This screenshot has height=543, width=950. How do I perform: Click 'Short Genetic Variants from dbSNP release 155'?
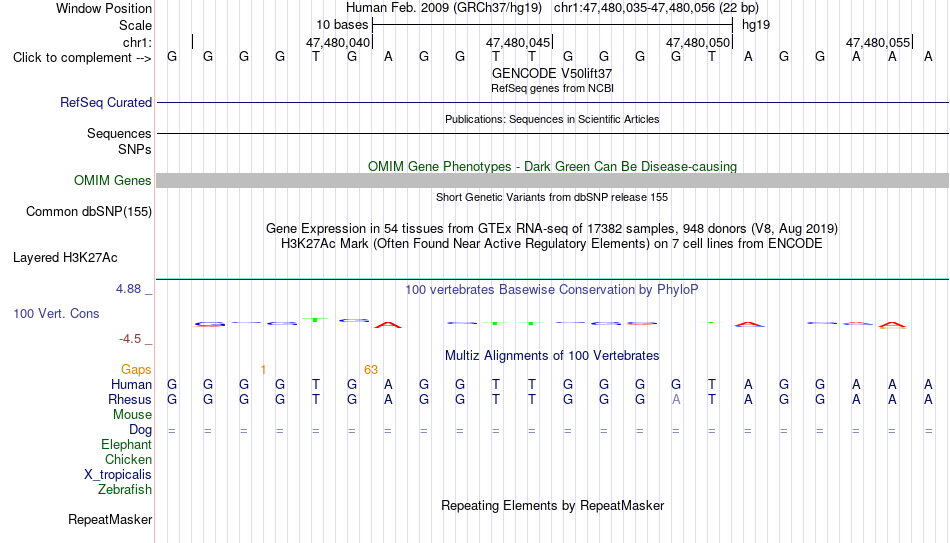[x=552, y=197]
